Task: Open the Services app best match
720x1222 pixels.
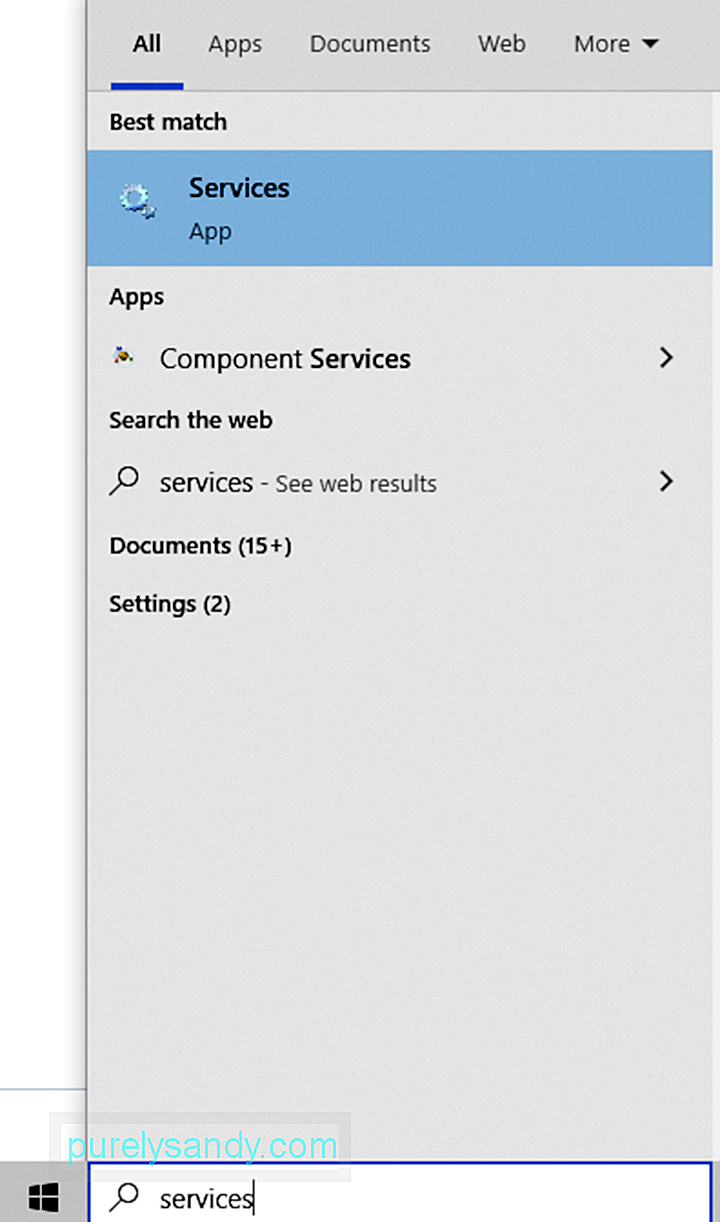Action: coord(398,208)
